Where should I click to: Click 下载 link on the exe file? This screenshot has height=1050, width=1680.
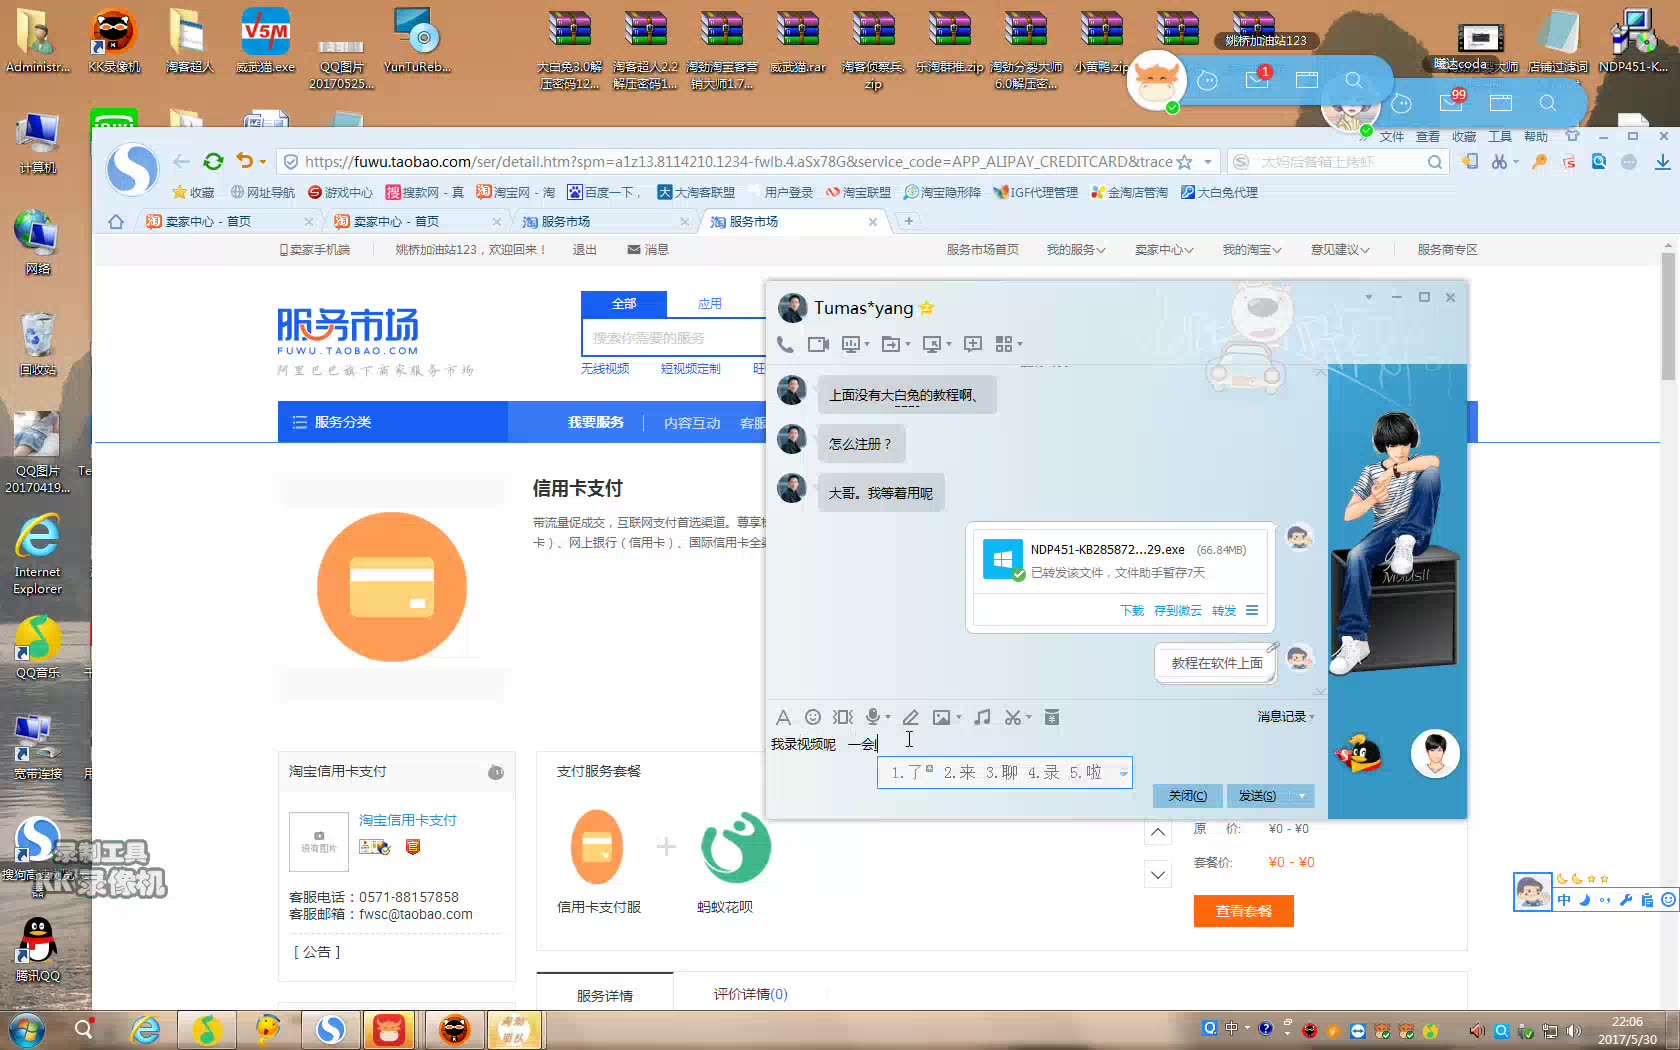(1132, 611)
